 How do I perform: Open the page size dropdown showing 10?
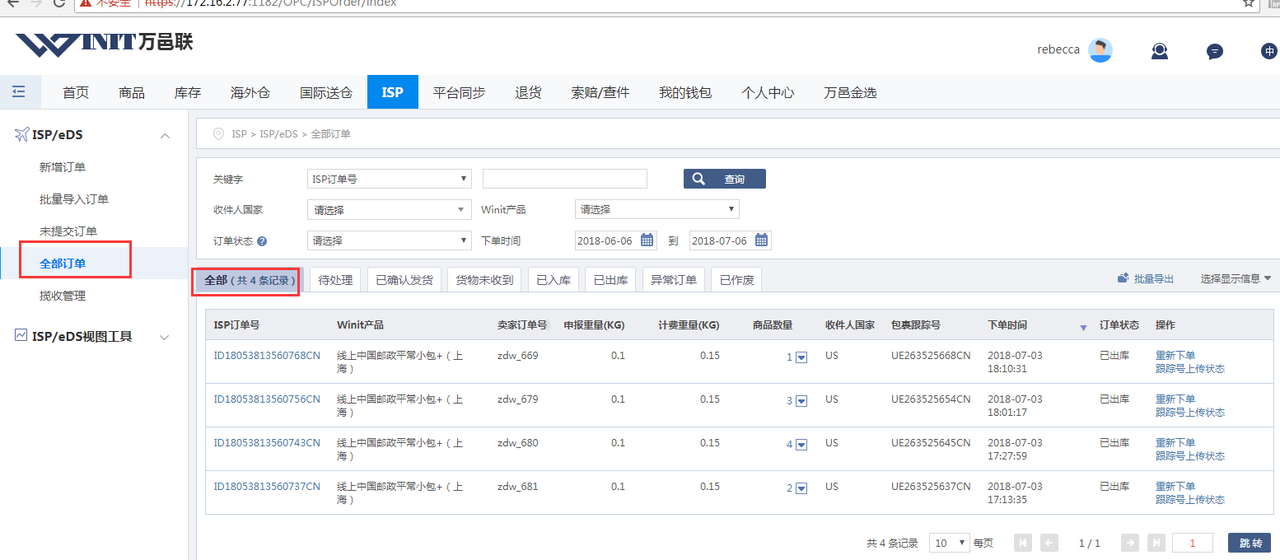click(x=949, y=542)
